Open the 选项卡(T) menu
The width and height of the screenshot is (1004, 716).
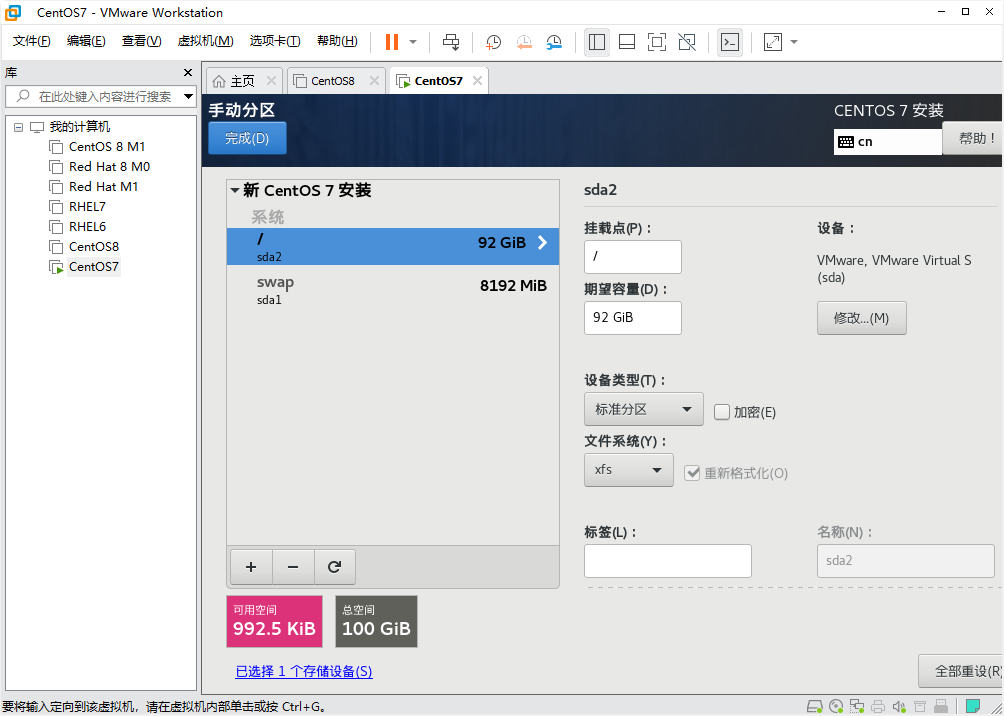[275, 41]
